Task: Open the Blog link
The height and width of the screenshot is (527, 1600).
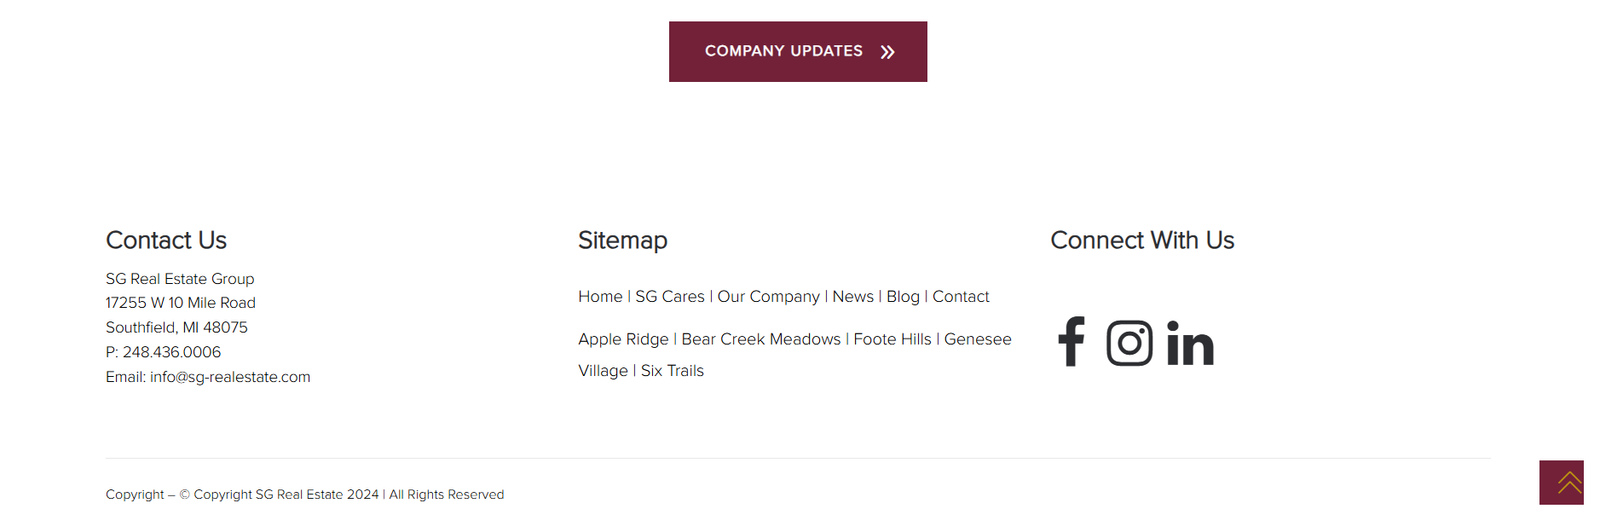Action: 903,297
